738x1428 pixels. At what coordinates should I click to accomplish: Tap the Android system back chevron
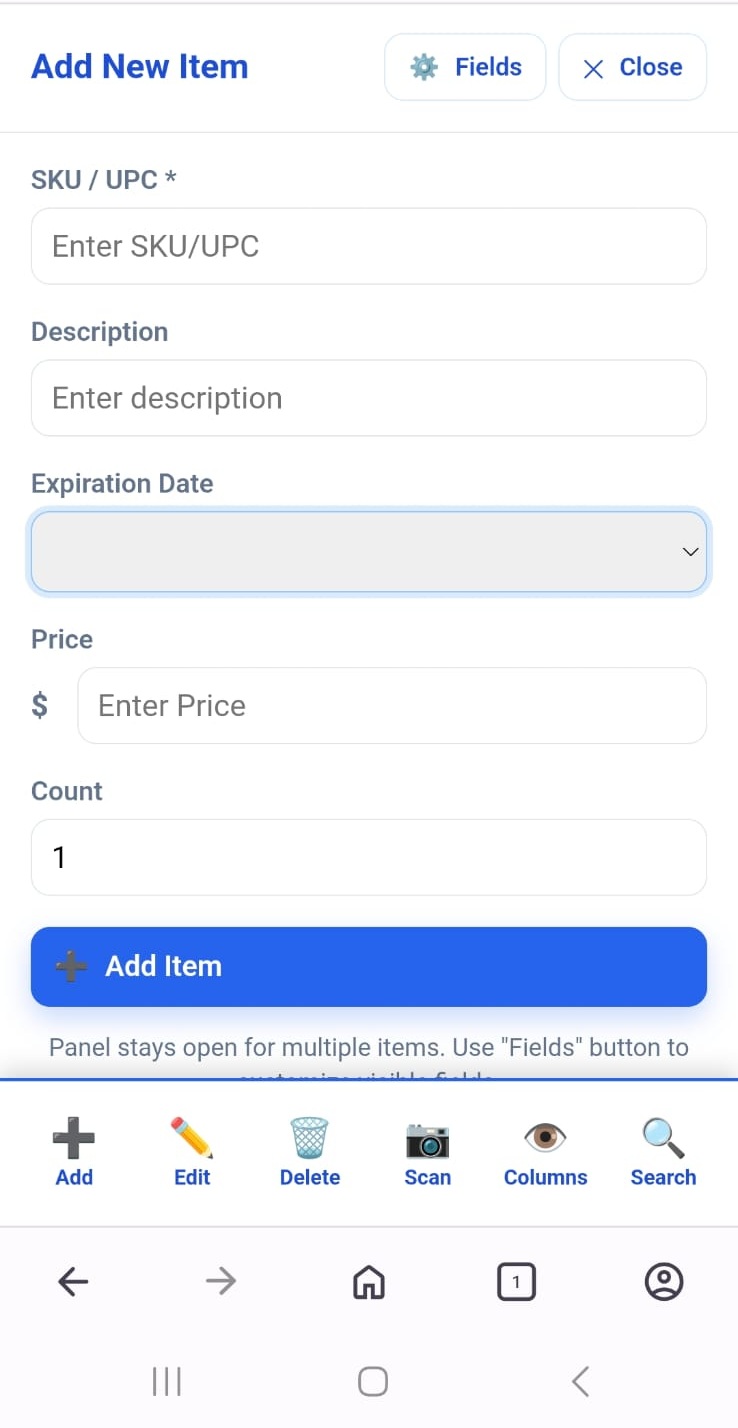click(580, 1382)
